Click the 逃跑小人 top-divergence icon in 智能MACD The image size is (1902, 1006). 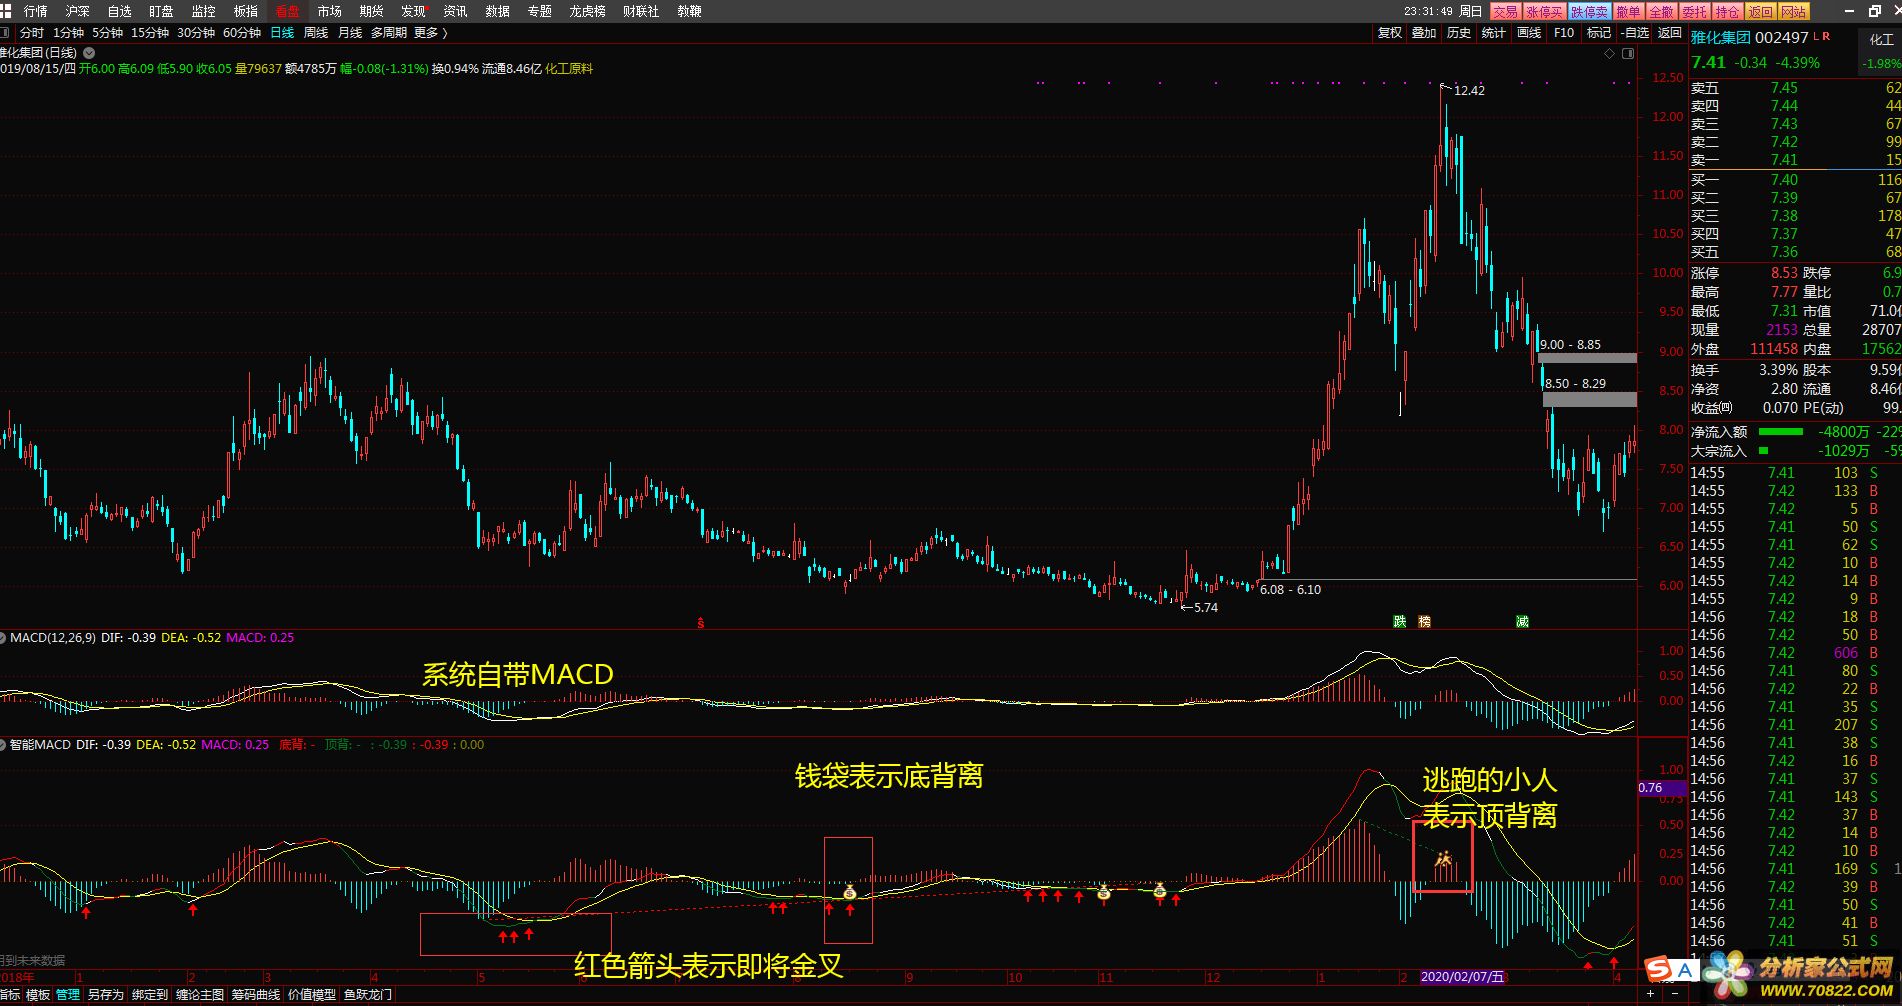(x=1443, y=858)
